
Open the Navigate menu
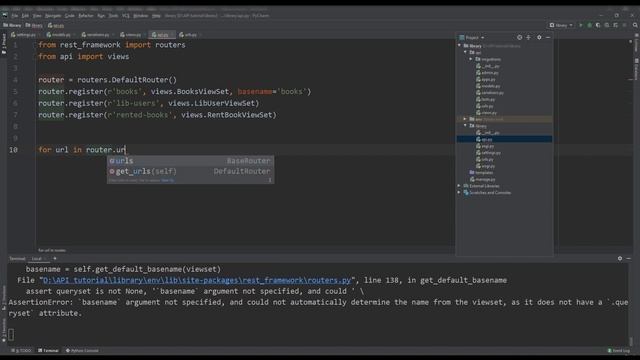click(x=53, y=16)
